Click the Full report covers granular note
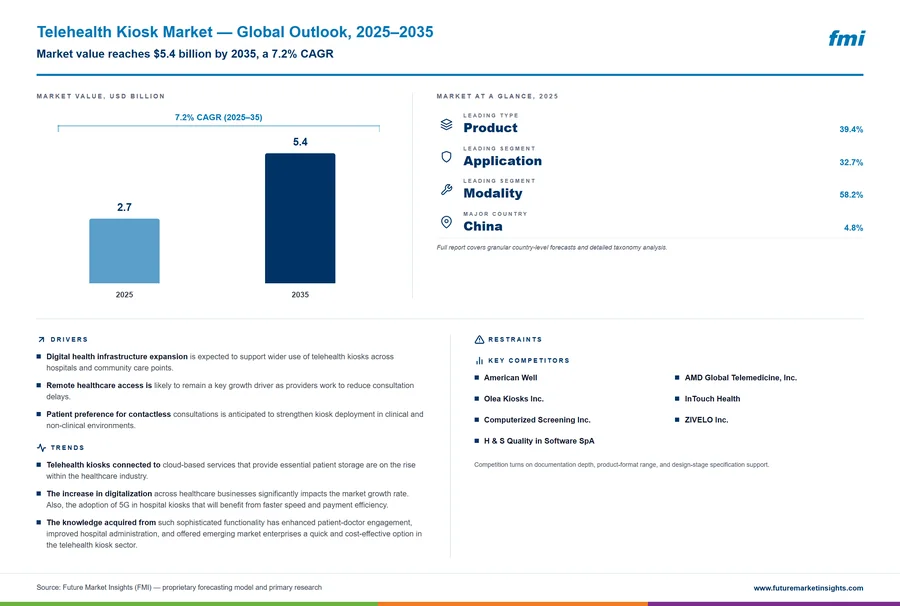Image resolution: width=900 pixels, height=606 pixels. pos(552,248)
